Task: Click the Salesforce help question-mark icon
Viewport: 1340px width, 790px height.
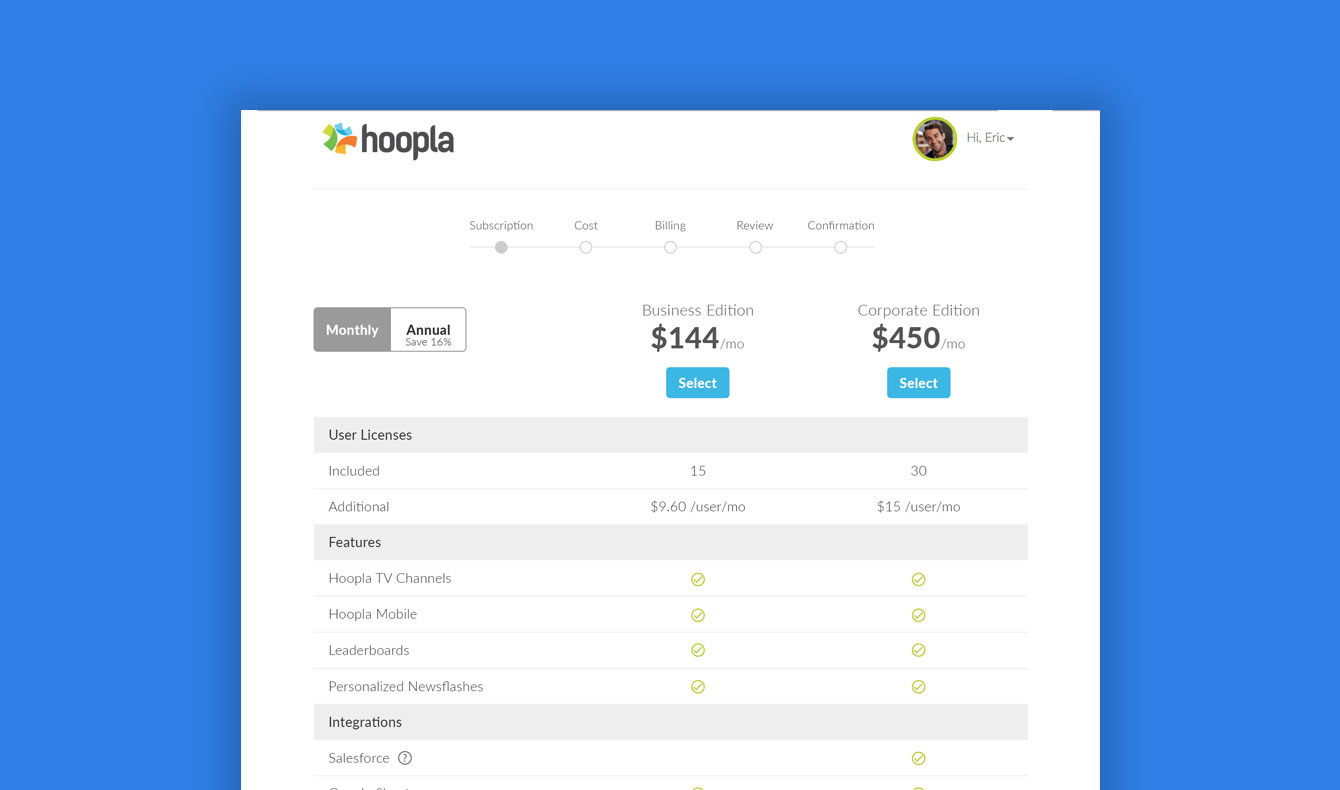Action: point(405,758)
